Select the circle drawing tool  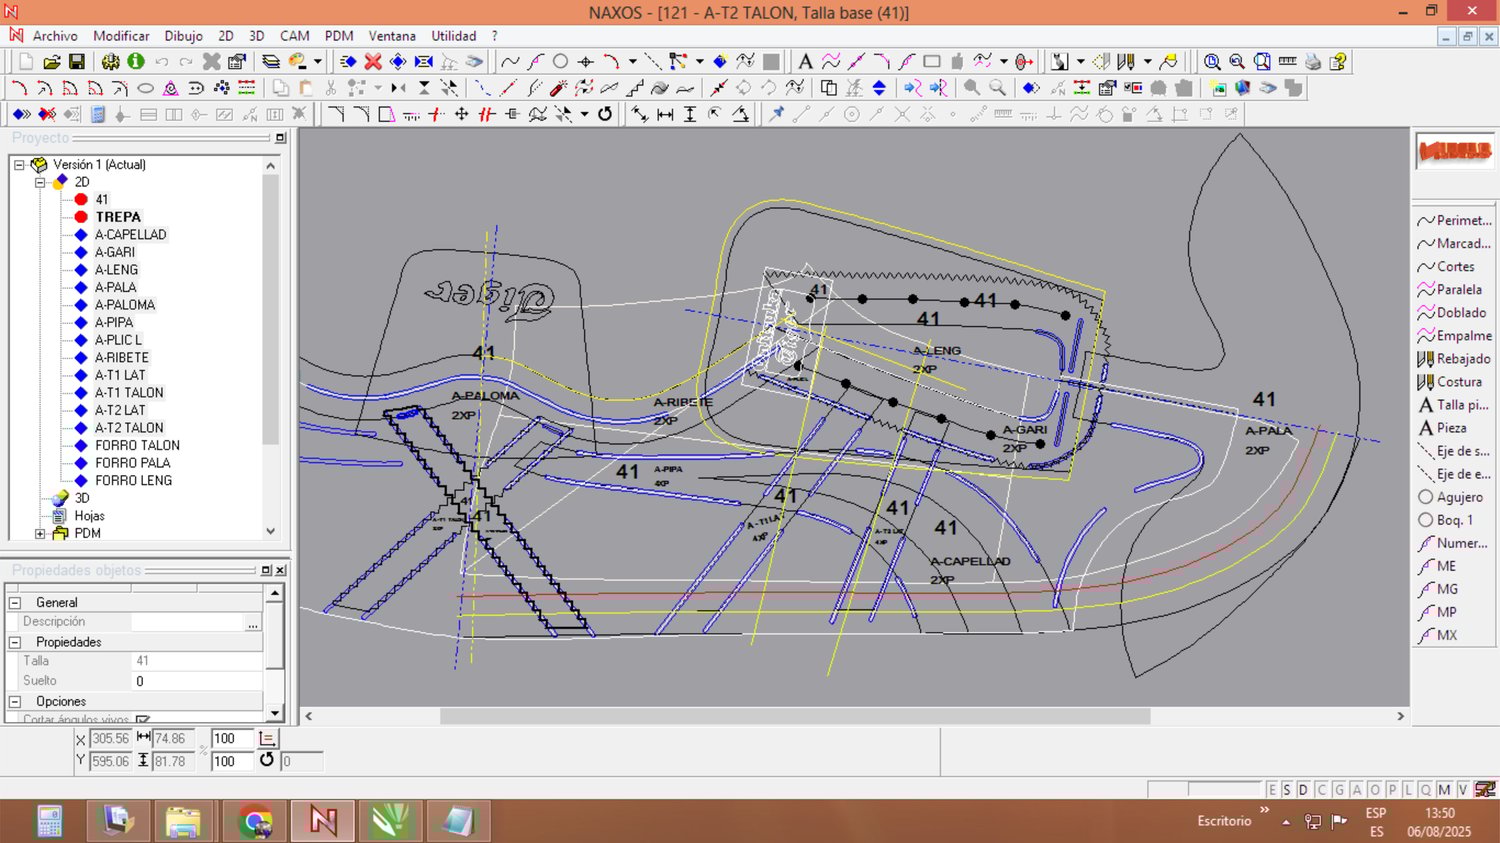(561, 62)
